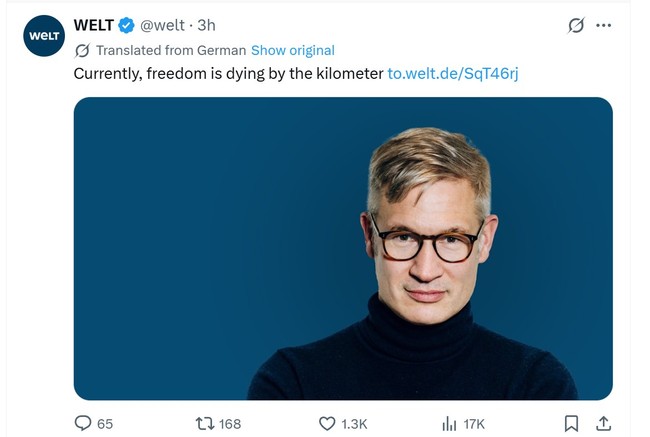This screenshot has width=650, height=437.
Task: Open the portrait photo of the man
Action: [342, 248]
